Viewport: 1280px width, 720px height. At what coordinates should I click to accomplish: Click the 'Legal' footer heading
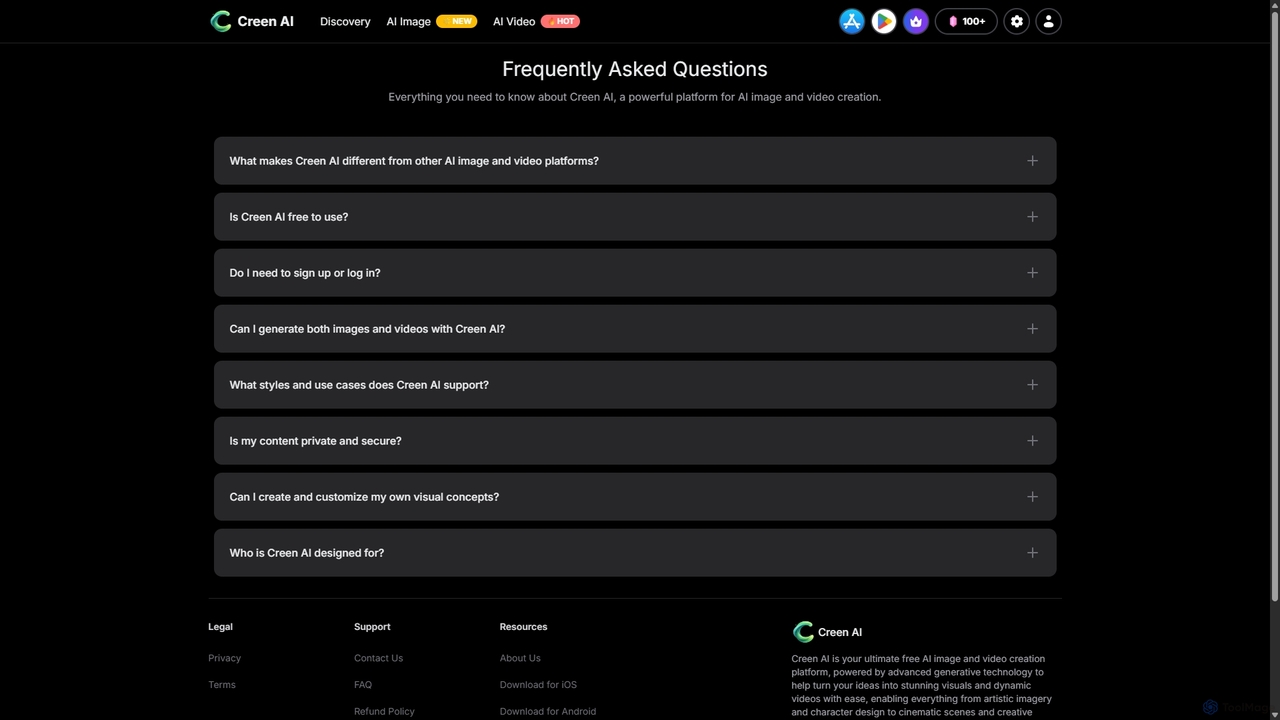pos(220,627)
